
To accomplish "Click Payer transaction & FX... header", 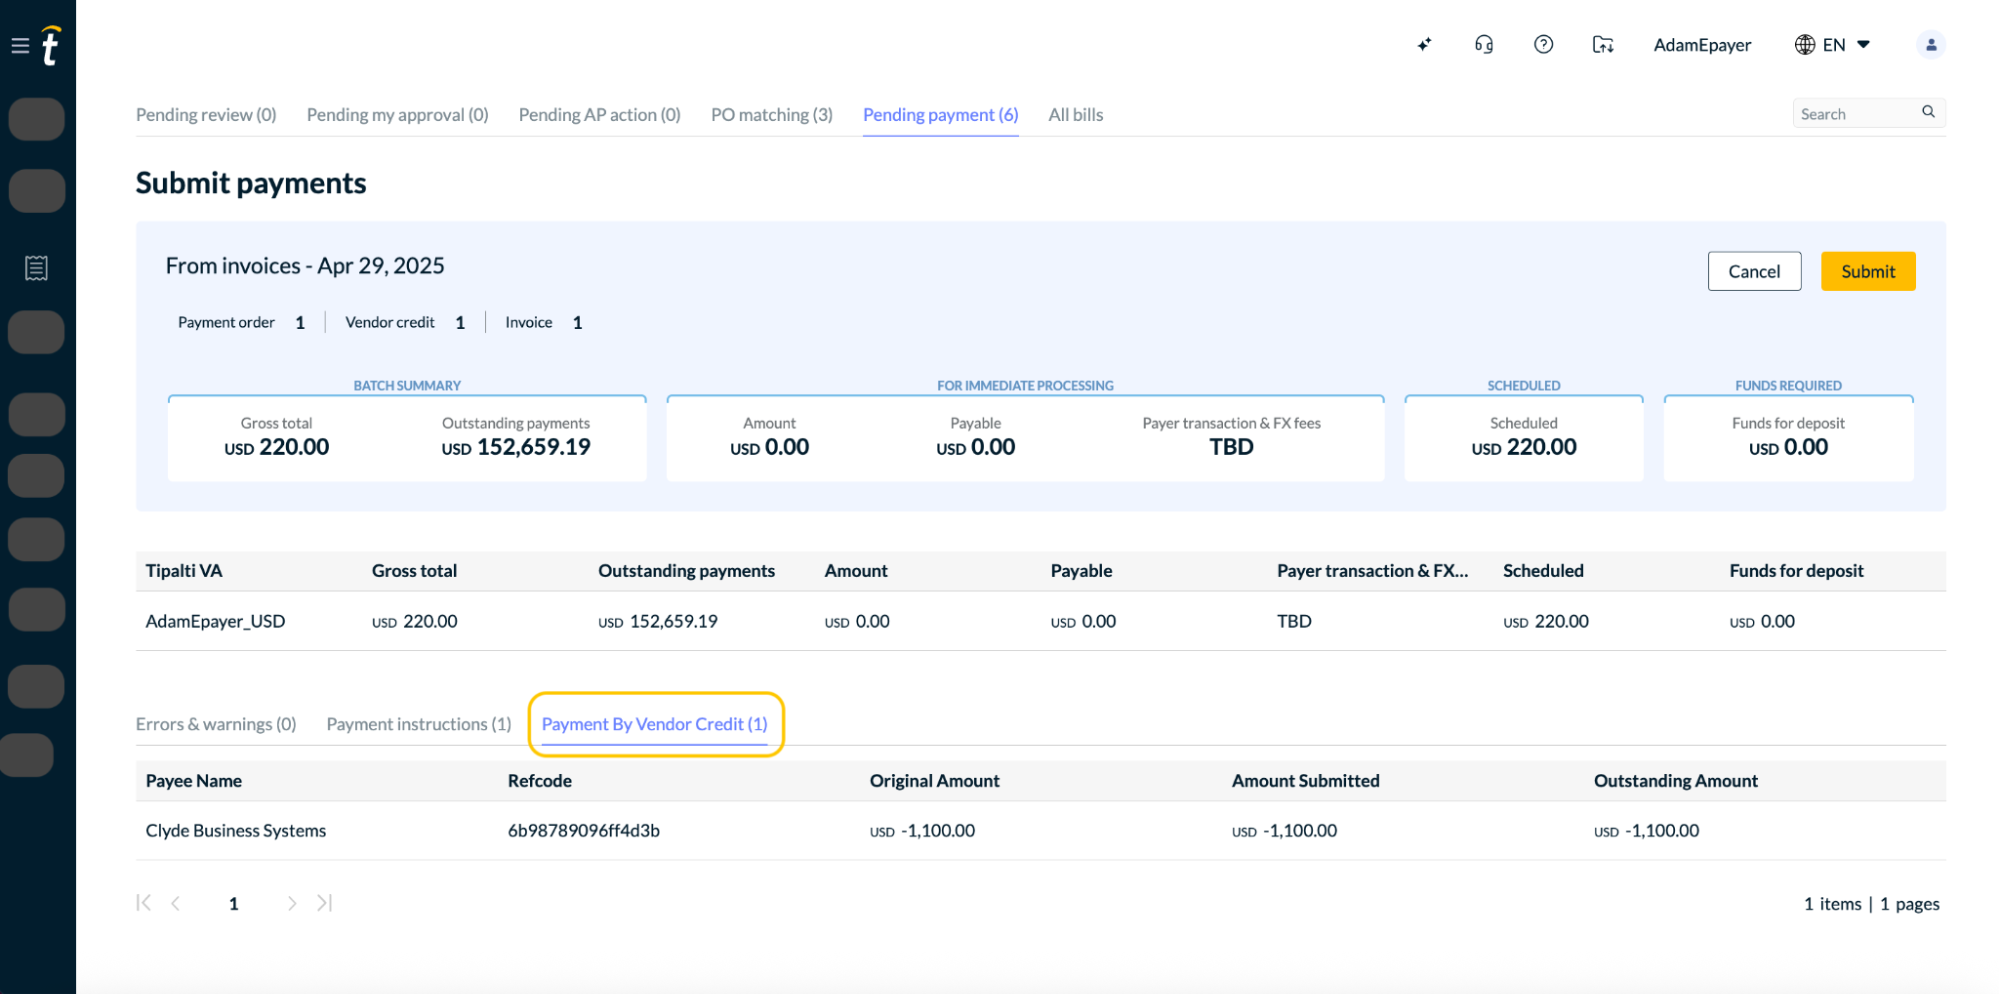I will (x=1373, y=571).
